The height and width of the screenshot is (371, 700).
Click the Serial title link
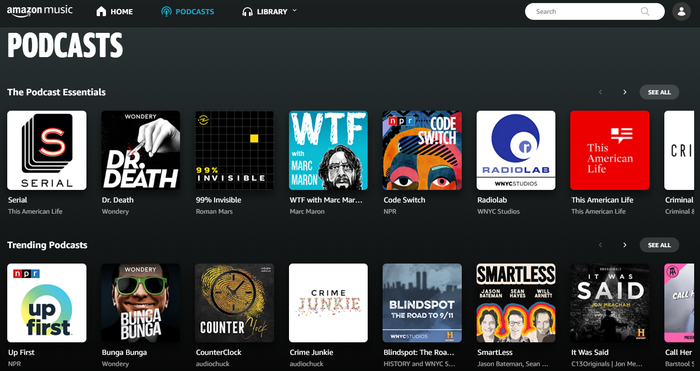coord(17,200)
